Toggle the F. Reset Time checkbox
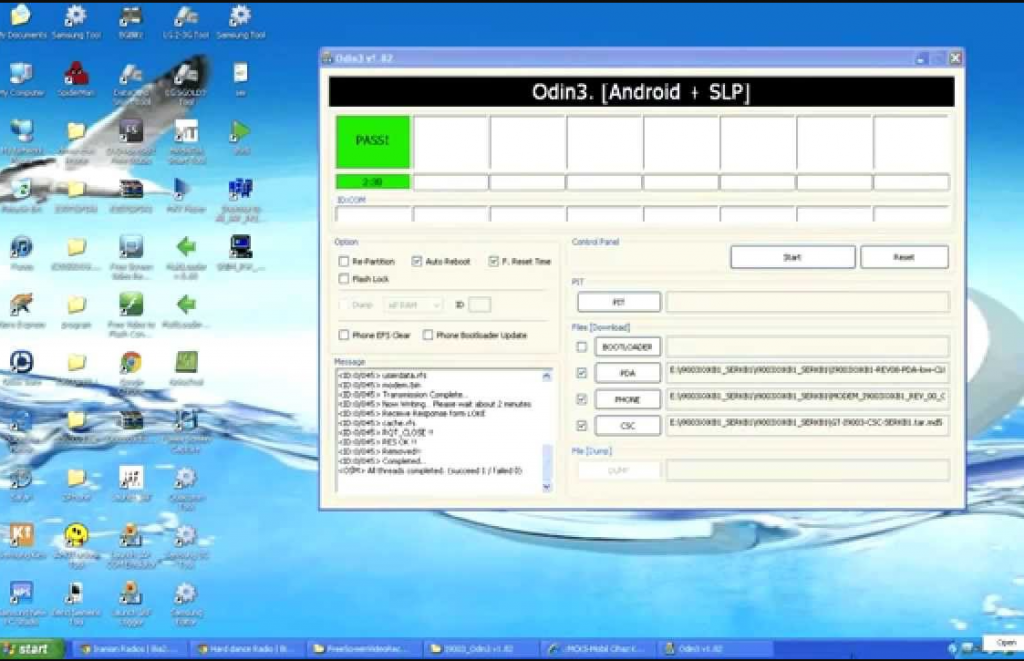This screenshot has width=1024, height=661. tap(494, 262)
